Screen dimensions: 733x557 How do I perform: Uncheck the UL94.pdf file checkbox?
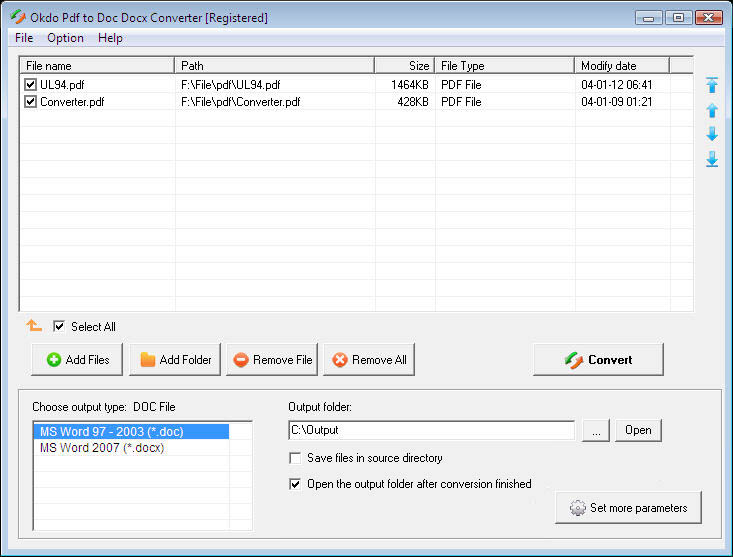(31, 85)
